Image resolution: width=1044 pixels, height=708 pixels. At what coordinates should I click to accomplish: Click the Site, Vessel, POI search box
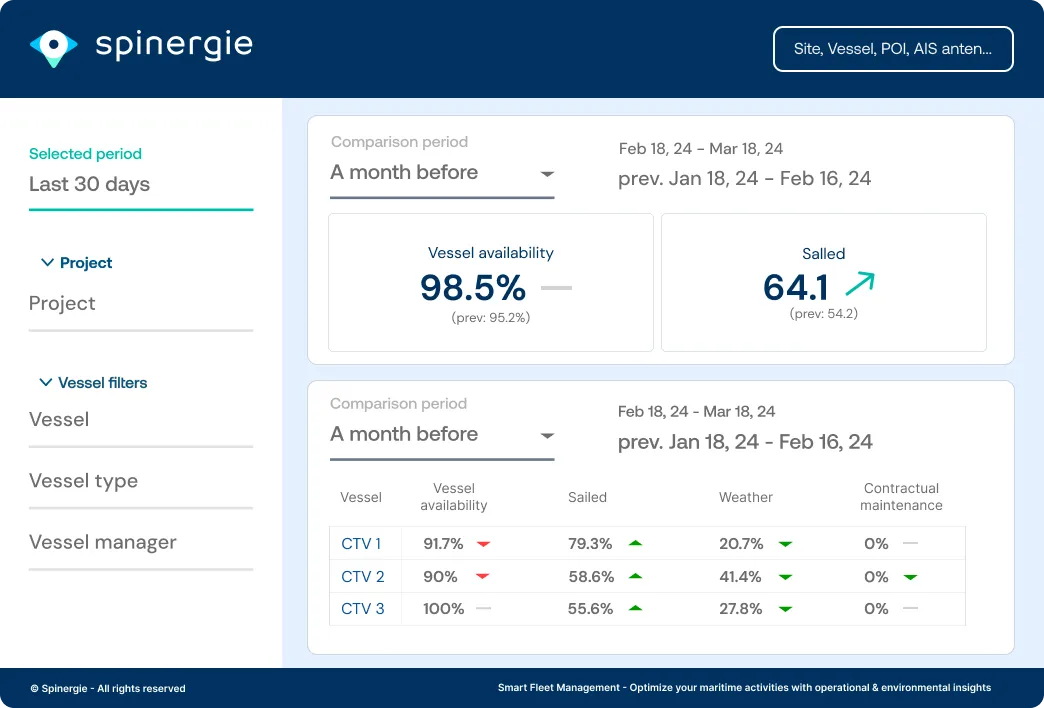pyautogui.click(x=893, y=49)
